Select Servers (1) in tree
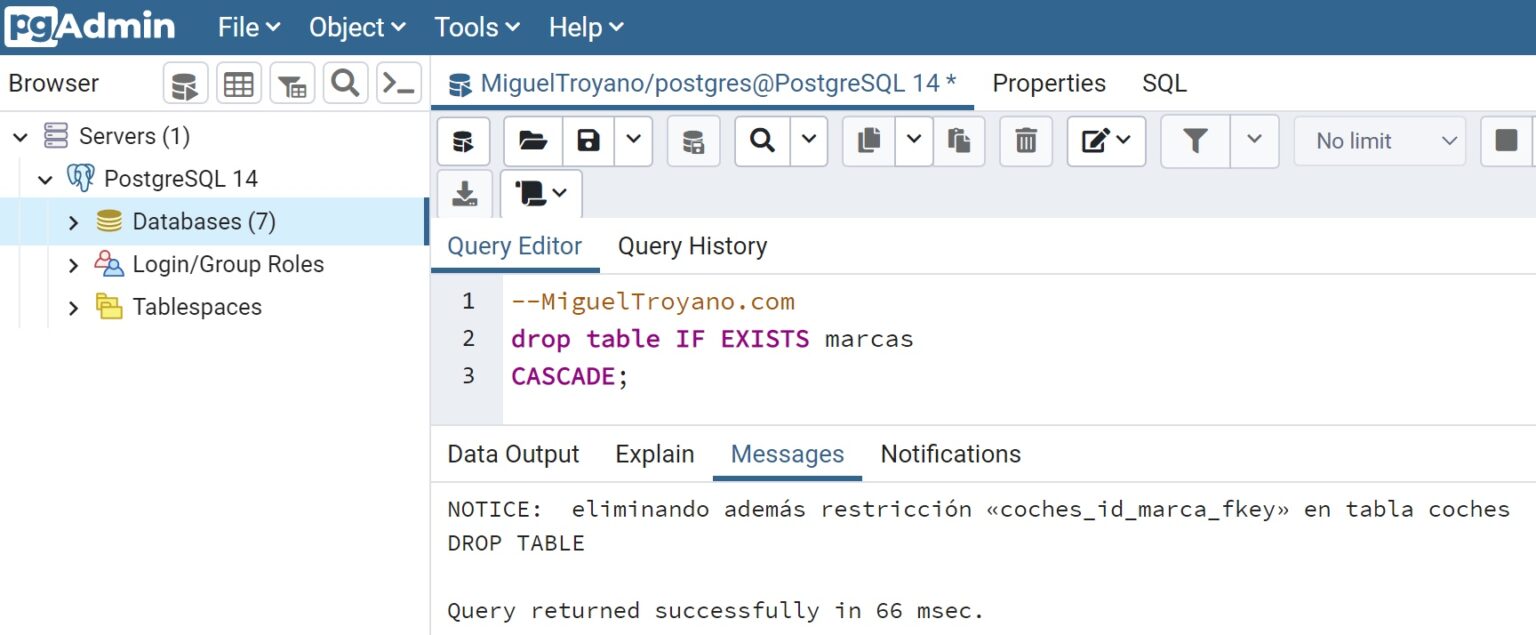The image size is (1536, 635). pyautogui.click(x=134, y=136)
